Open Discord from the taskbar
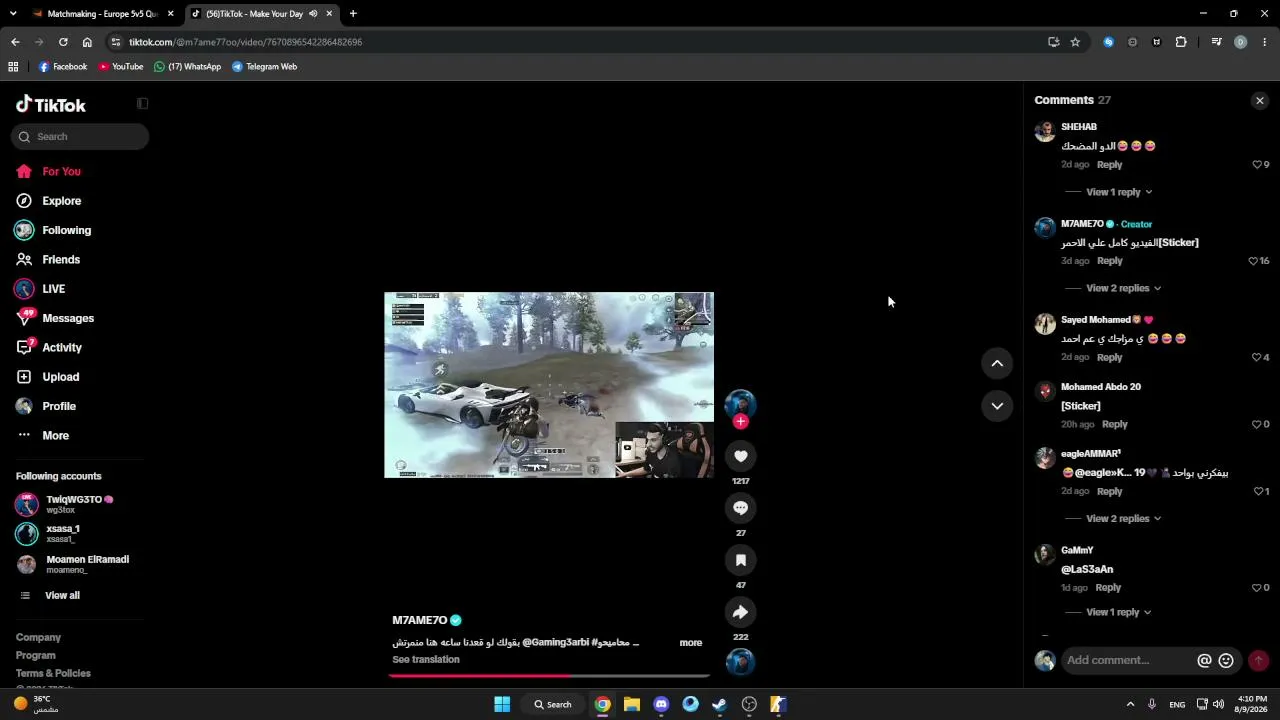1280x720 pixels. 661,704
